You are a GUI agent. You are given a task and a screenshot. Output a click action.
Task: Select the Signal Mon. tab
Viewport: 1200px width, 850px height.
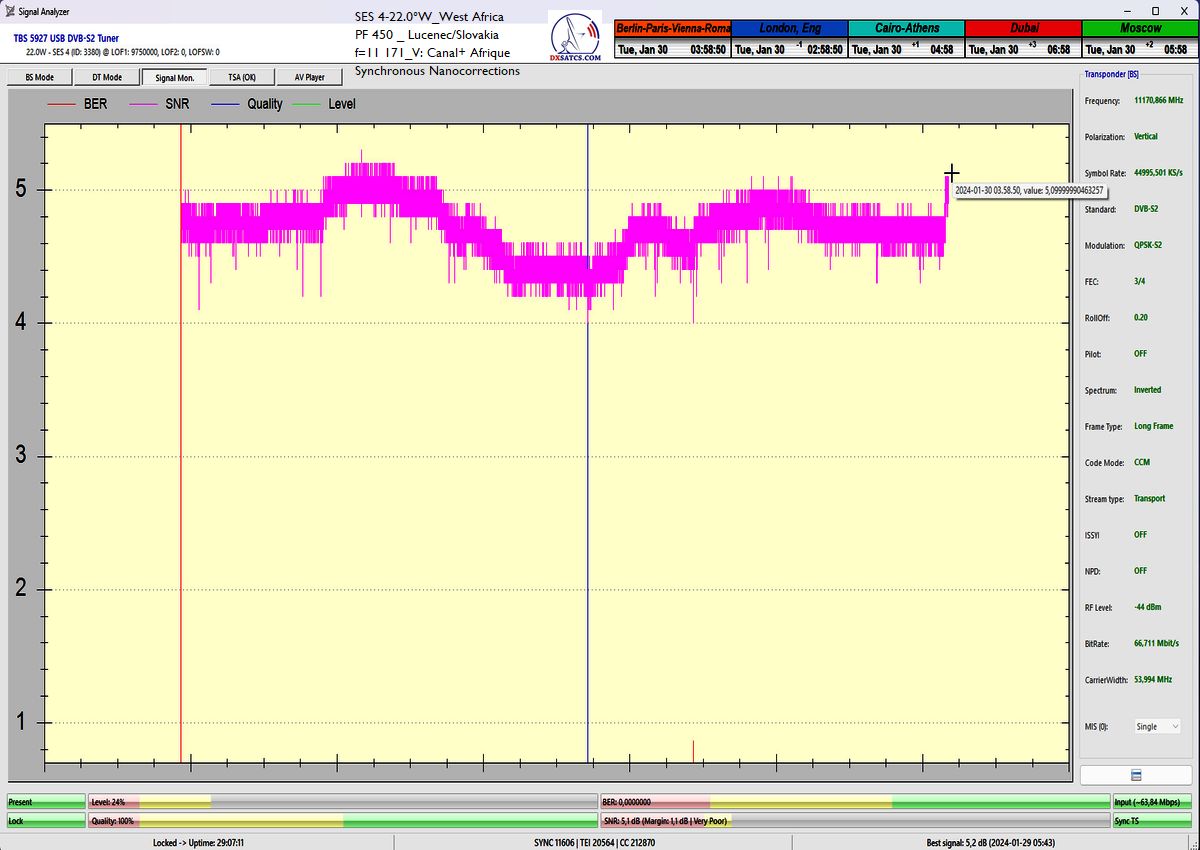click(x=174, y=77)
